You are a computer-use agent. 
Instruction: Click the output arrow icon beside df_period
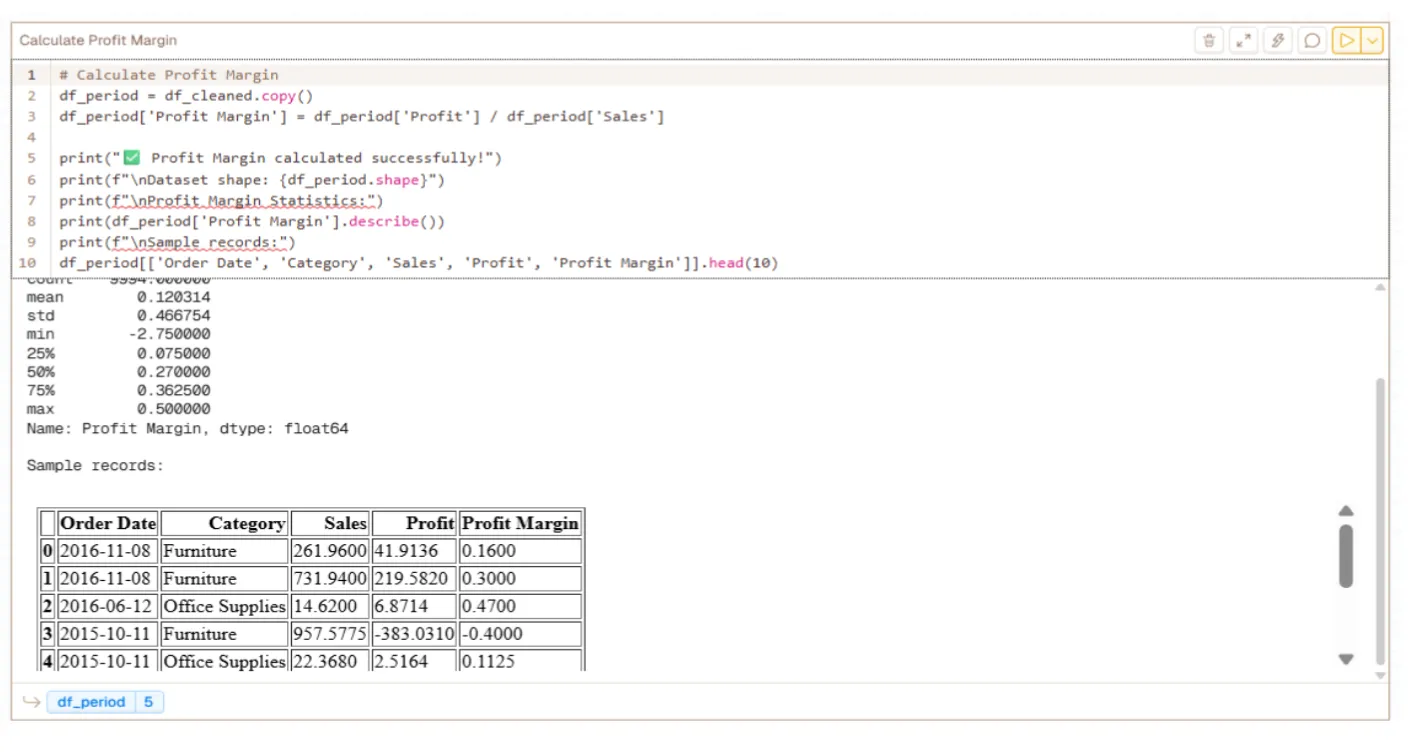coord(31,702)
